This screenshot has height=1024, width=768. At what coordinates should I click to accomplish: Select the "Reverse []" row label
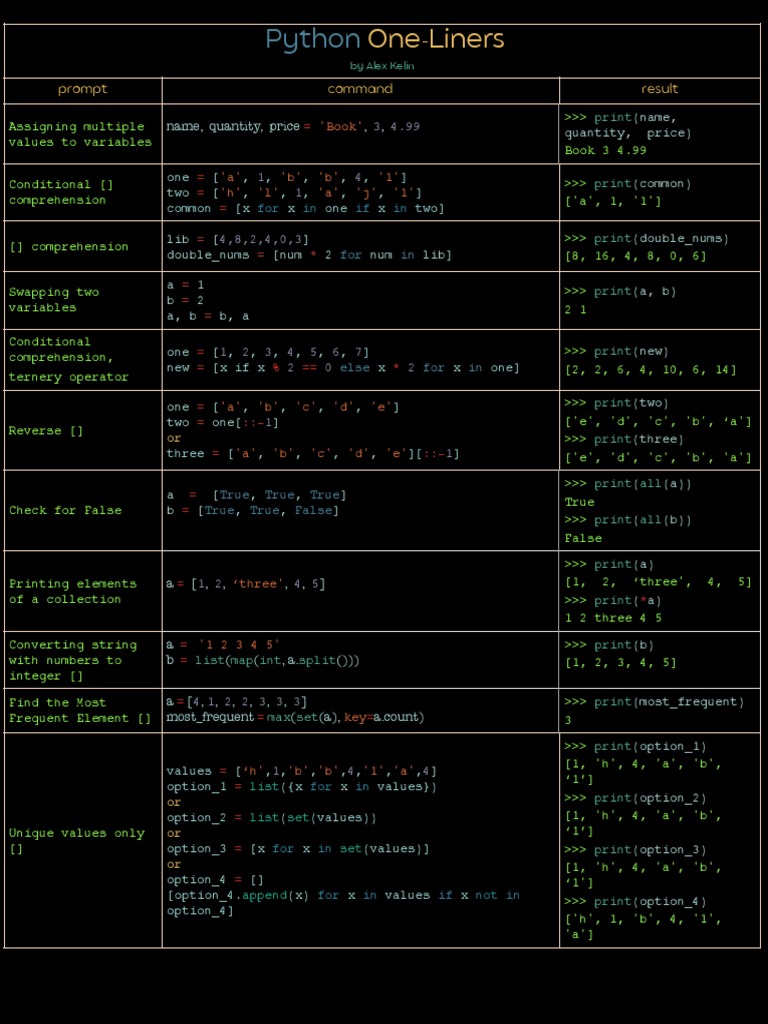pos(46,431)
